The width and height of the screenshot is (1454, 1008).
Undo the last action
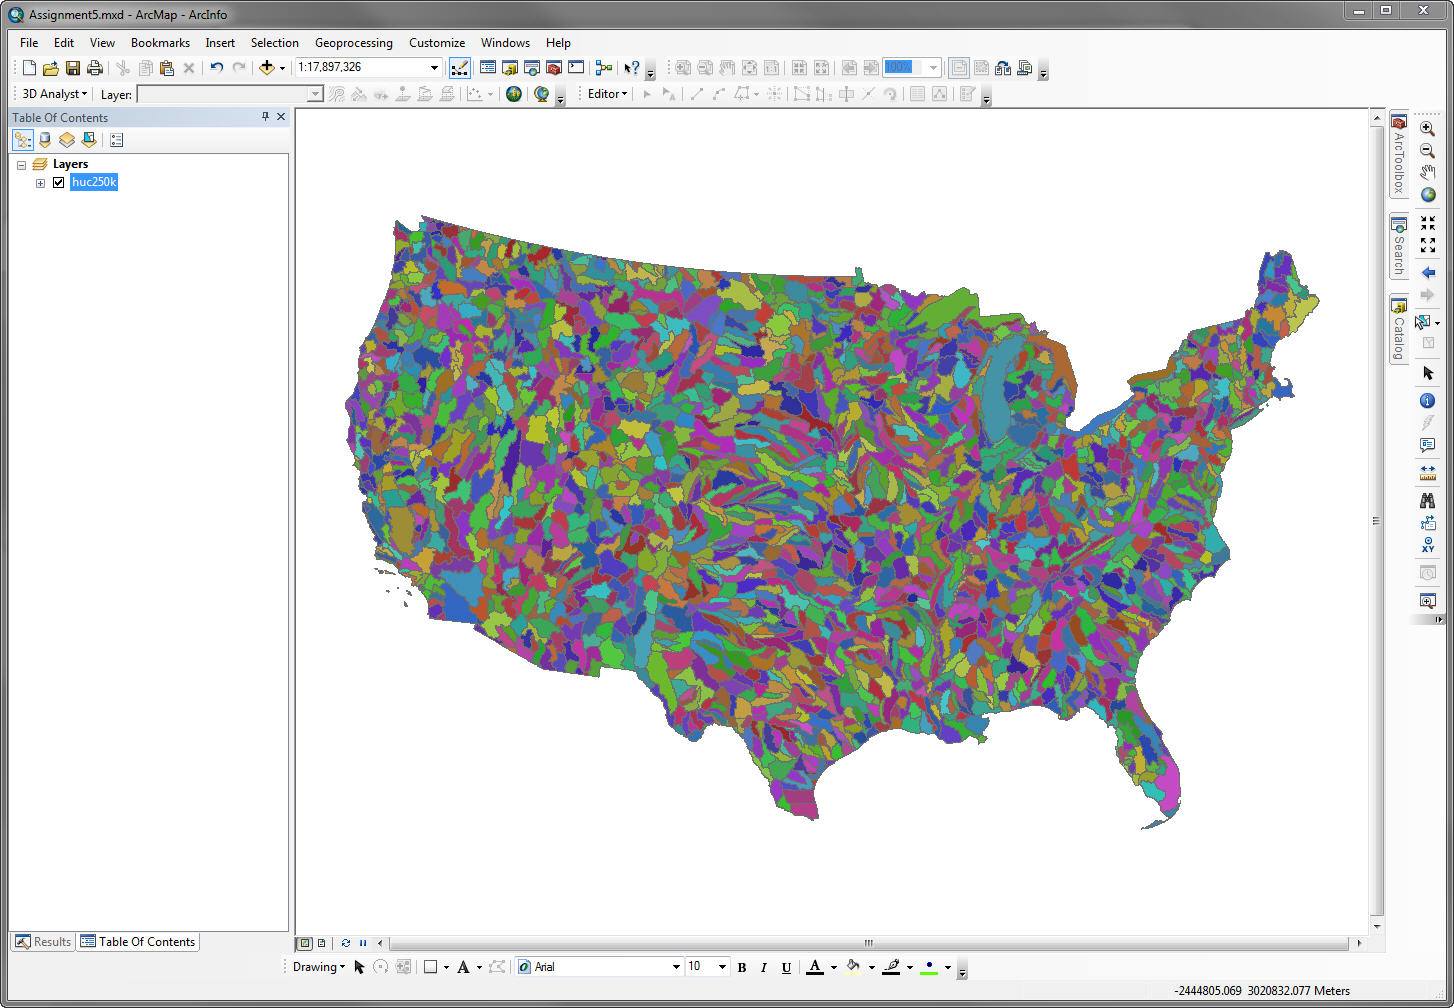coord(216,68)
